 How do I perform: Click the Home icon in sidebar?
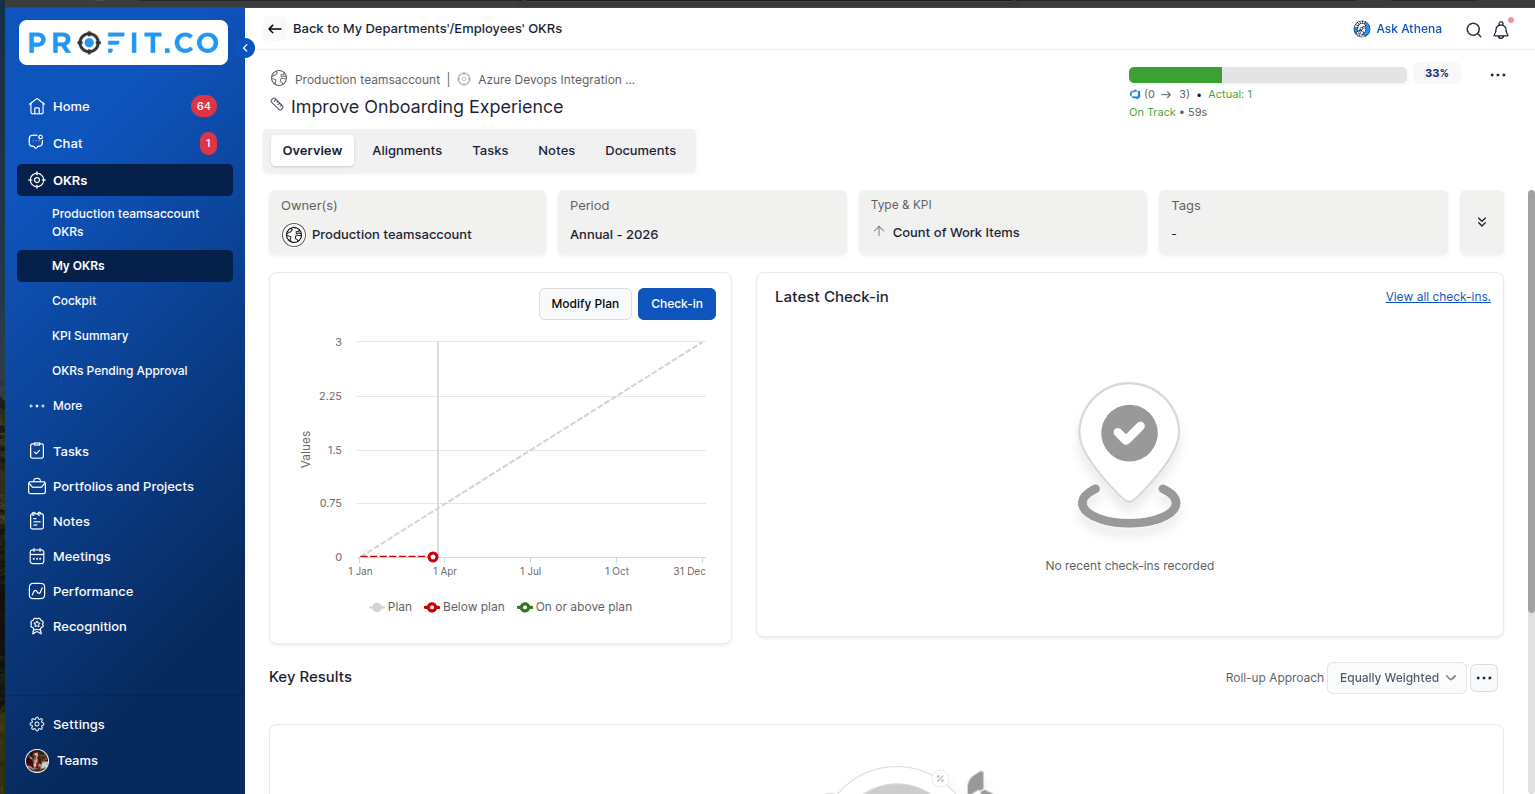[x=37, y=106]
